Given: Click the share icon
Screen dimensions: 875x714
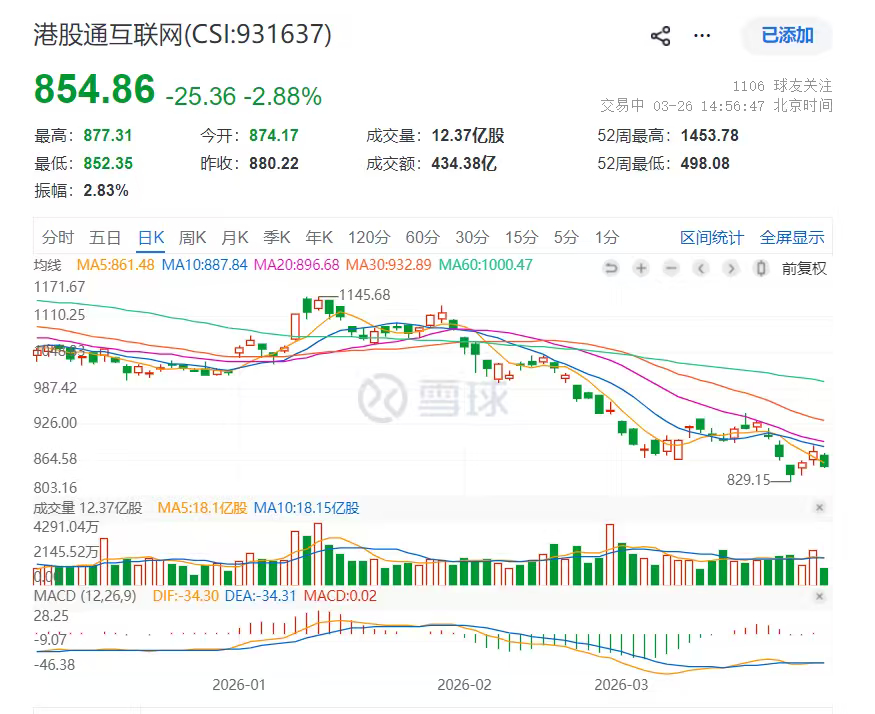Looking at the screenshot, I should tap(660, 36).
